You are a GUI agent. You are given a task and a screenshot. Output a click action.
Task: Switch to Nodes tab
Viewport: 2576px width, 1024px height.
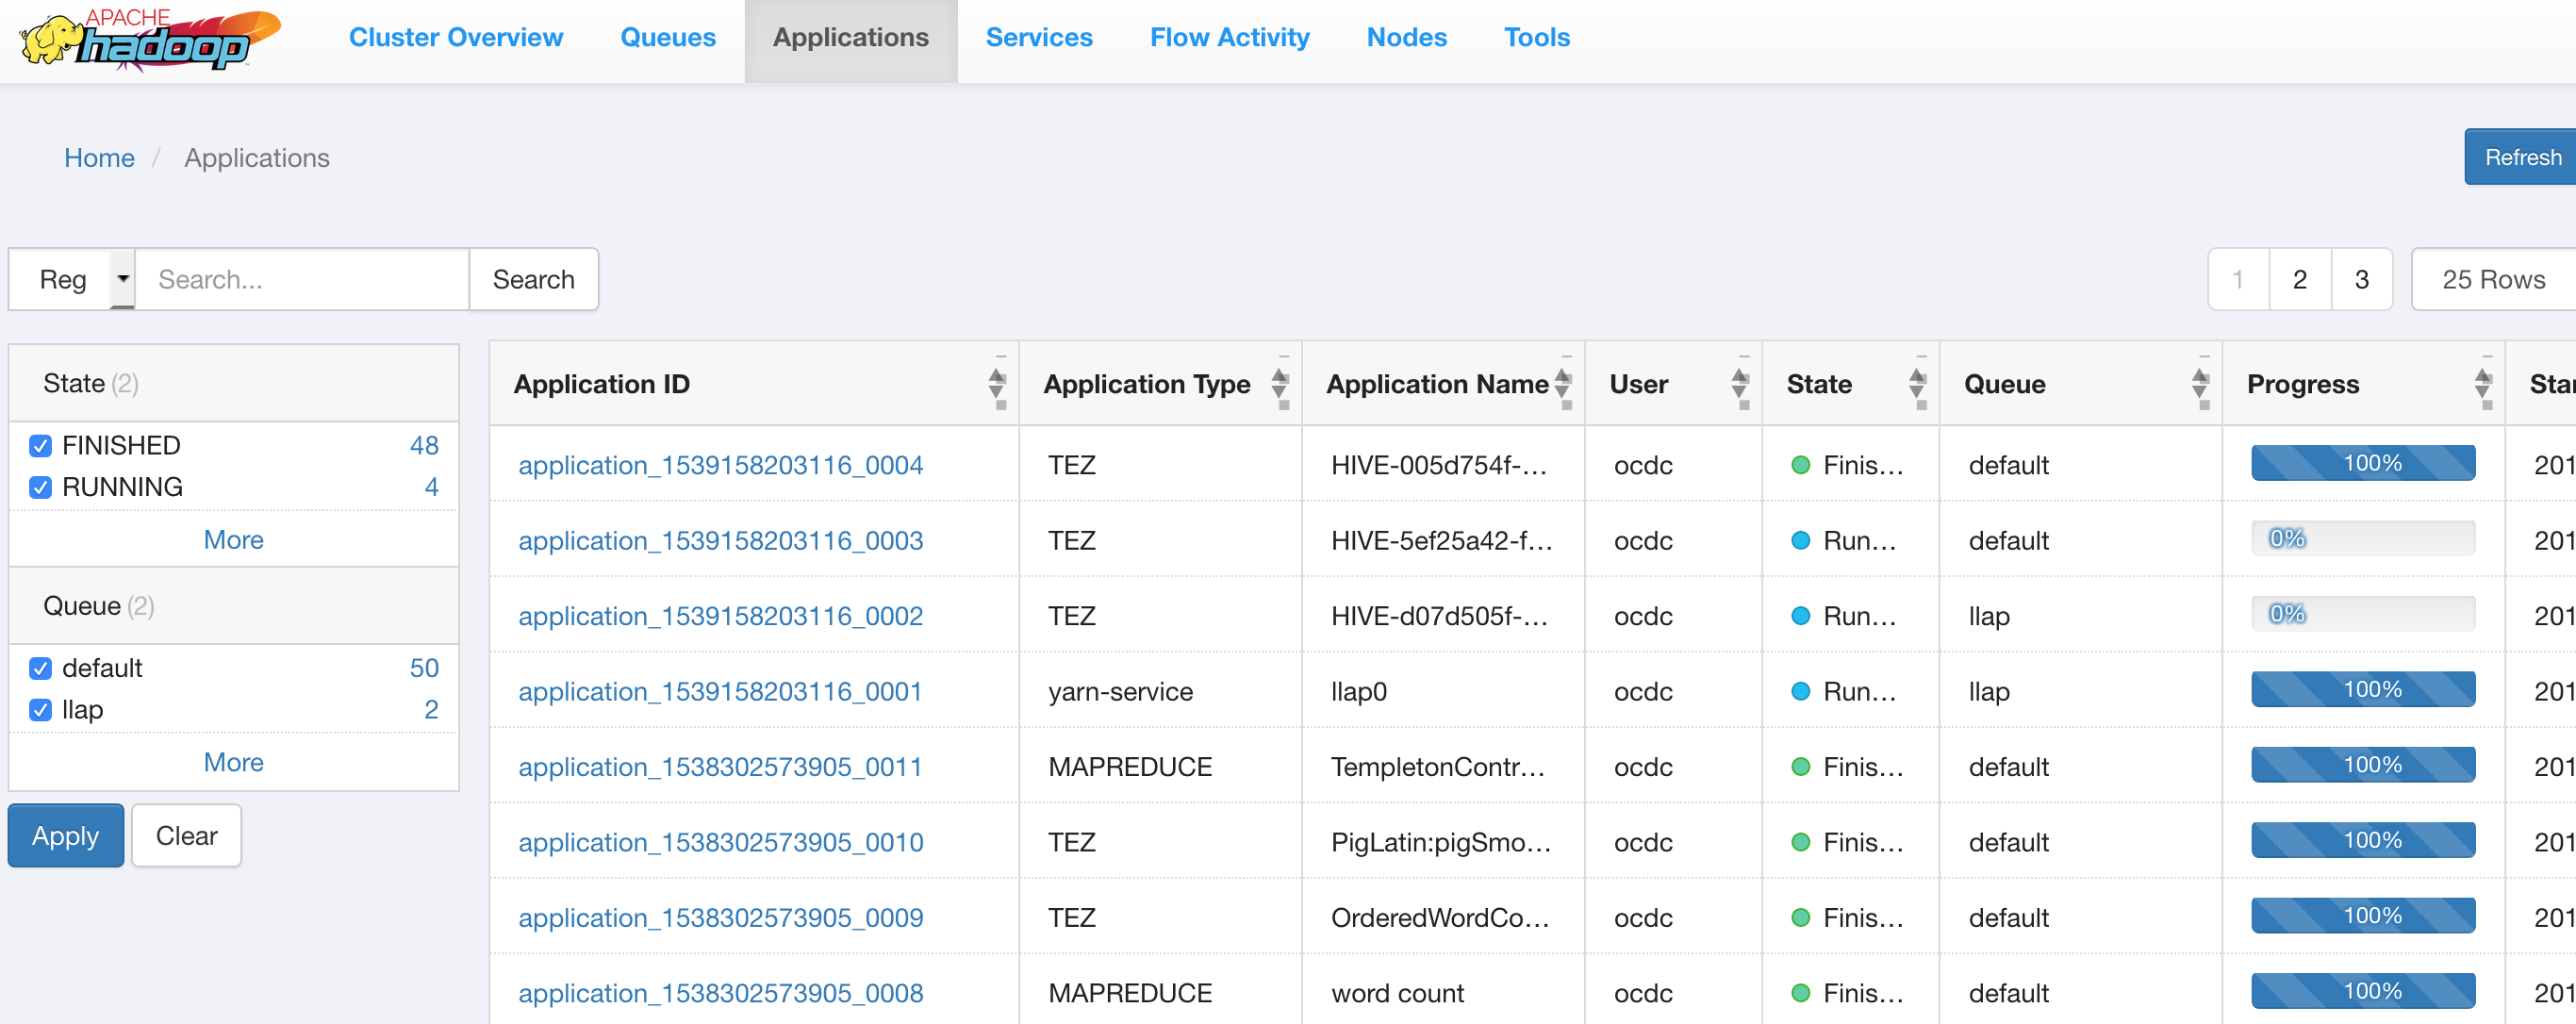point(1406,38)
